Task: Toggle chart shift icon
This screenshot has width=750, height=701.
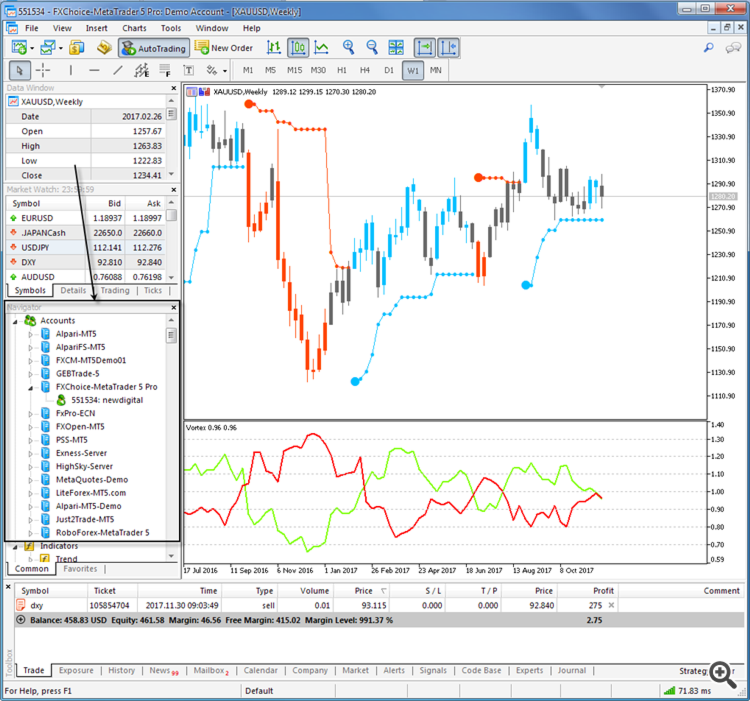Action: click(x=448, y=48)
